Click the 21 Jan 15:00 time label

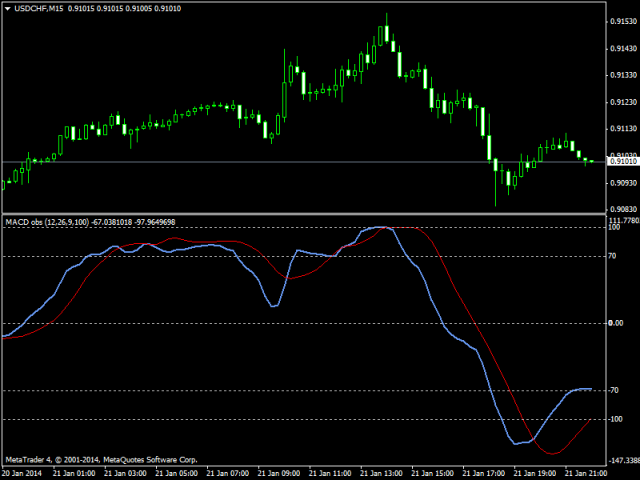[x=433, y=473]
